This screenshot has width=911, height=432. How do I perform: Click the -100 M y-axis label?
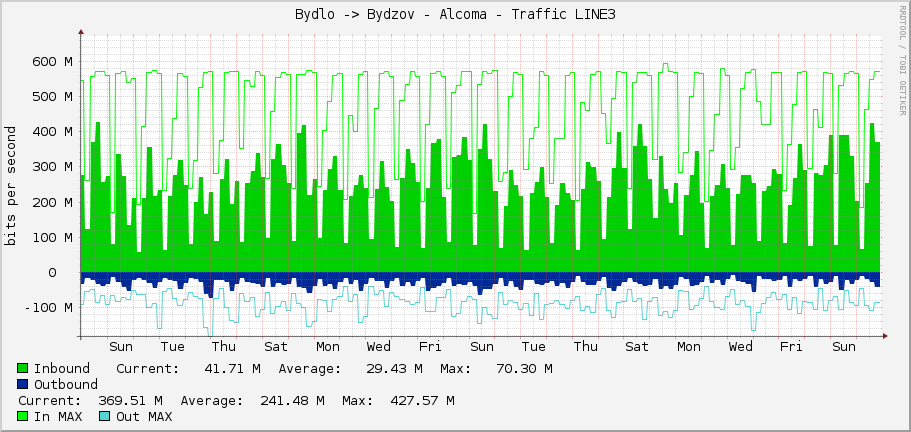[49, 307]
